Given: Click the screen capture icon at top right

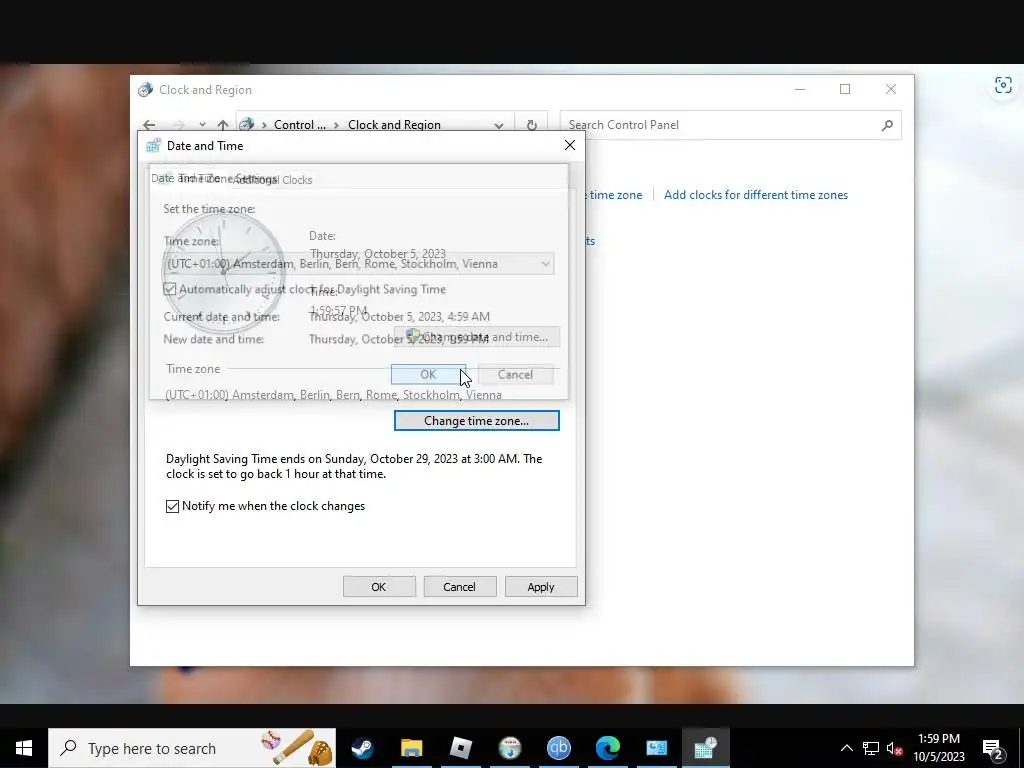Looking at the screenshot, I should tap(1003, 85).
